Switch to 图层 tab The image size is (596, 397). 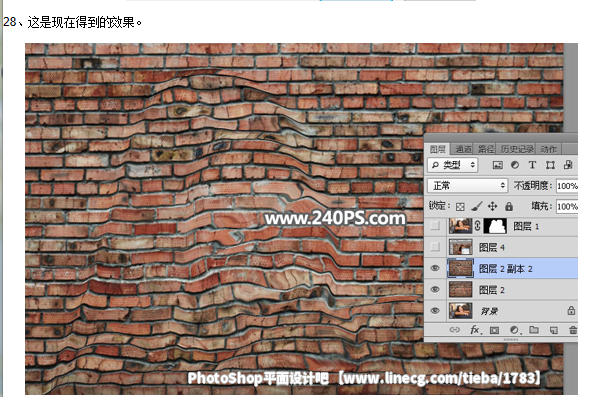437,149
